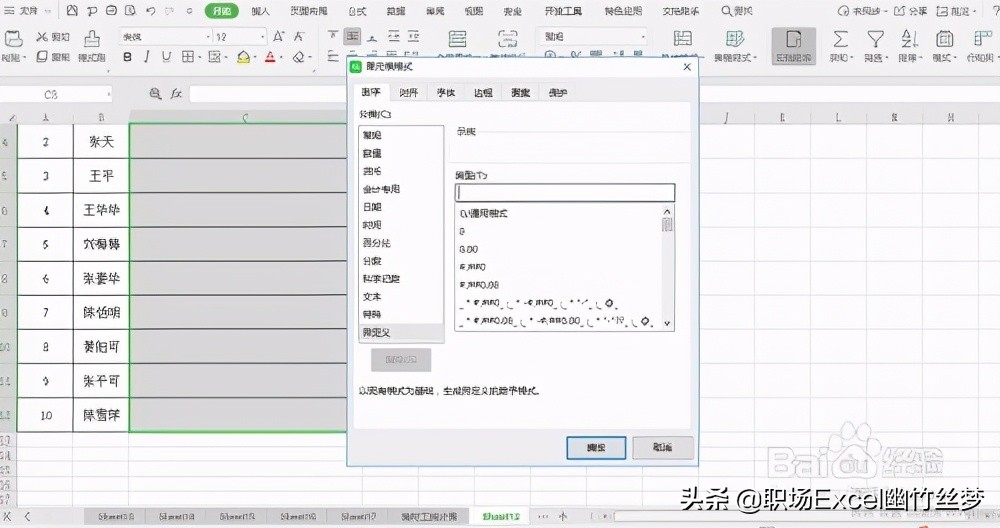Click the Borders grid icon
The image size is (1000, 528).
[188, 57]
